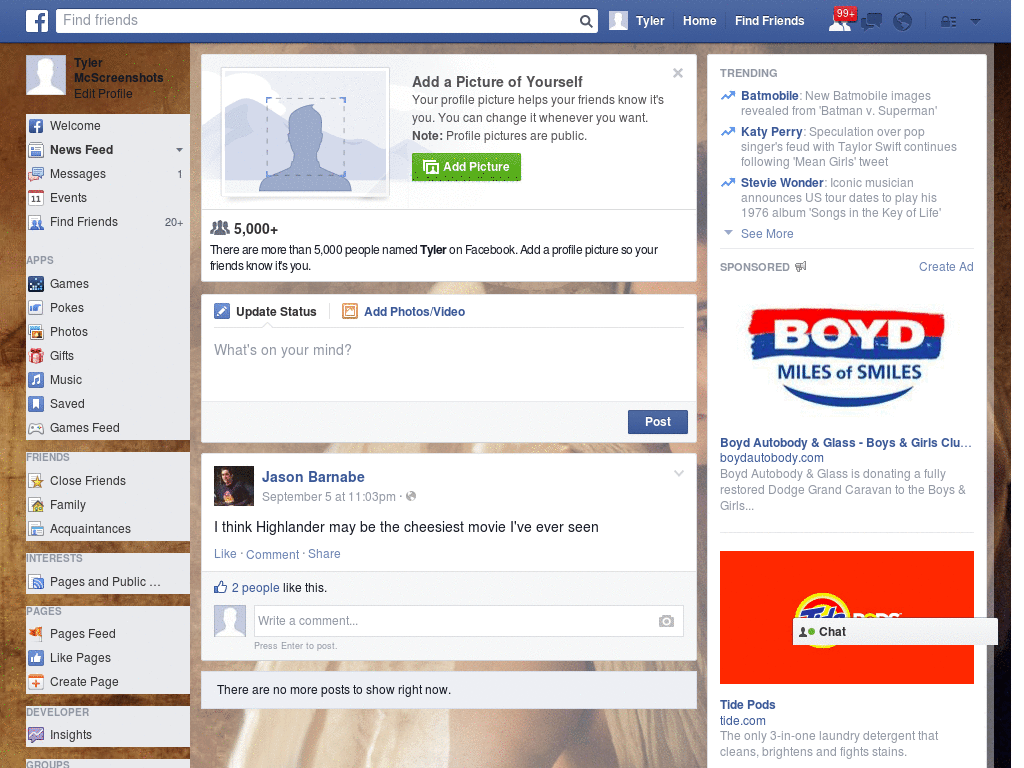The image size is (1024, 768).
Task: Click the Games Feed controller icon
Action: pyautogui.click(x=36, y=428)
